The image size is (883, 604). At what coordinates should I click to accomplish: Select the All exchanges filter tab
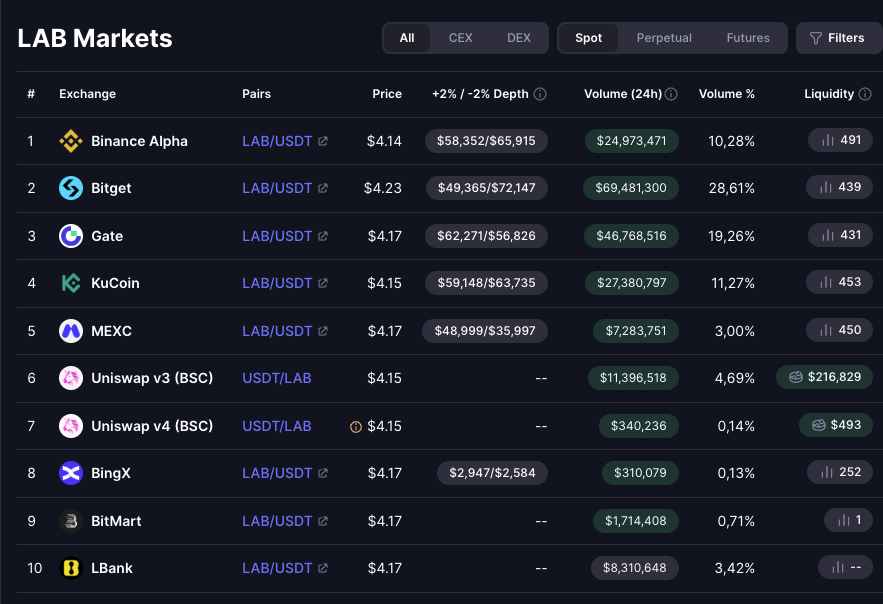[407, 38]
